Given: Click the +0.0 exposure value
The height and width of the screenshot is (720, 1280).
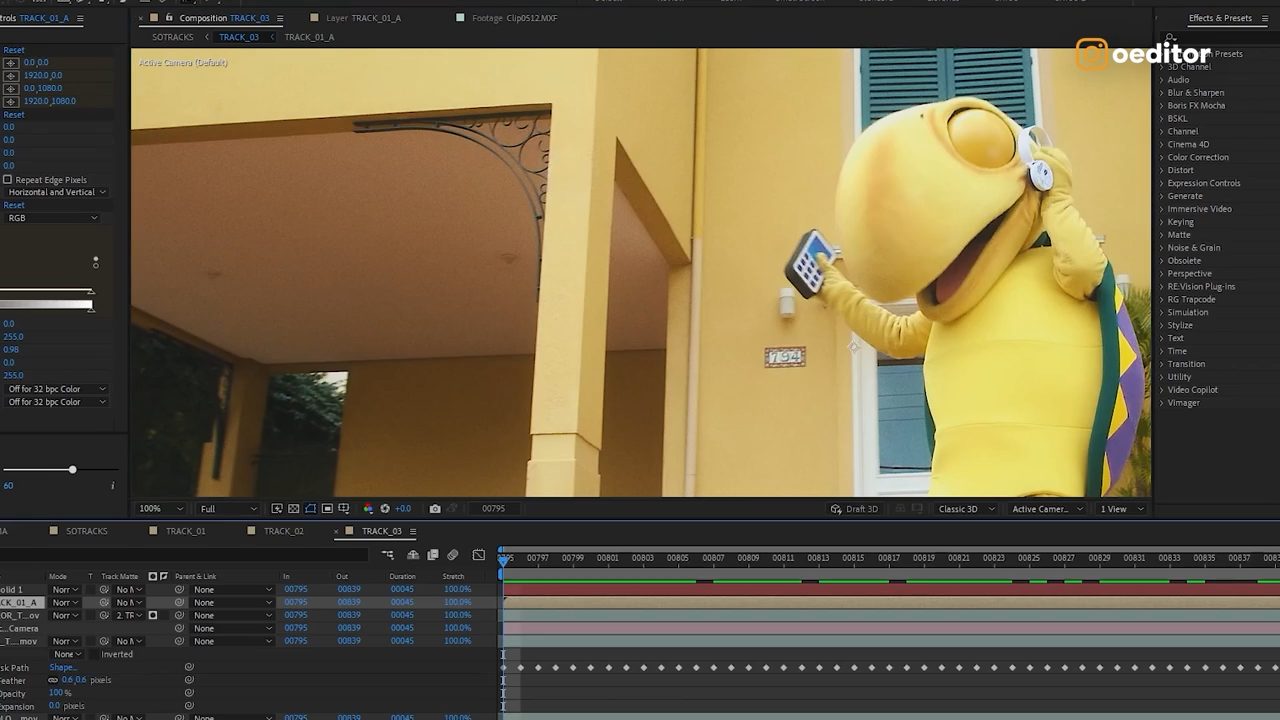Looking at the screenshot, I should [403, 509].
